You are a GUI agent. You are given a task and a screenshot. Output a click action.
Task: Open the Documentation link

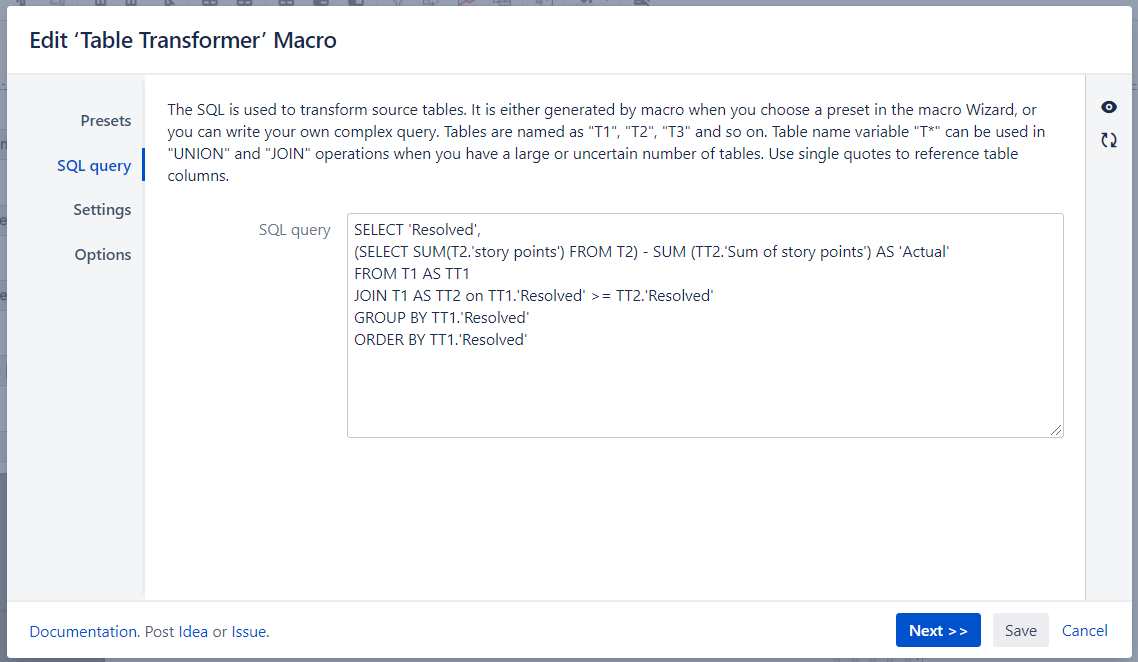click(x=83, y=632)
